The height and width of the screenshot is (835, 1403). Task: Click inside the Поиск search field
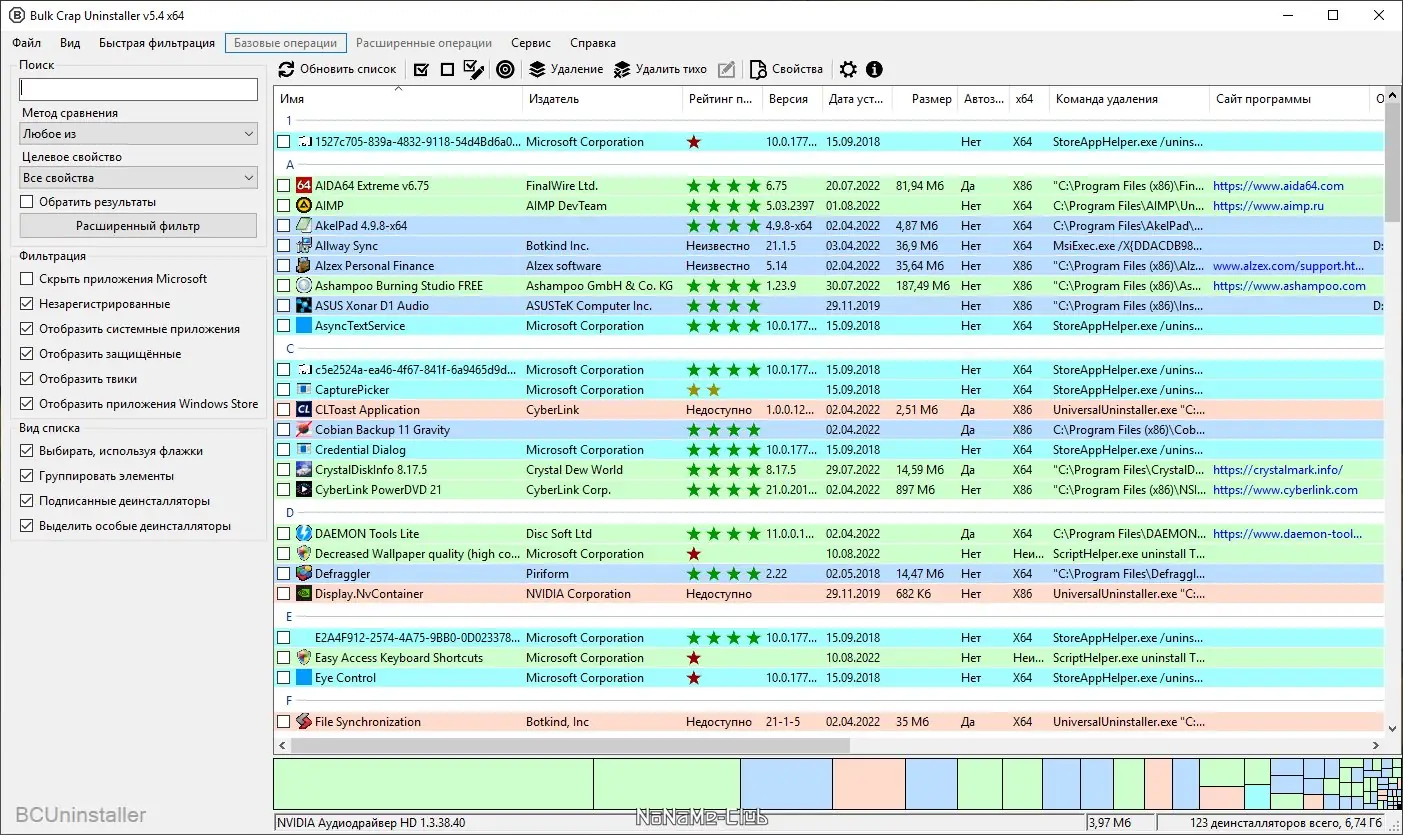tap(138, 90)
